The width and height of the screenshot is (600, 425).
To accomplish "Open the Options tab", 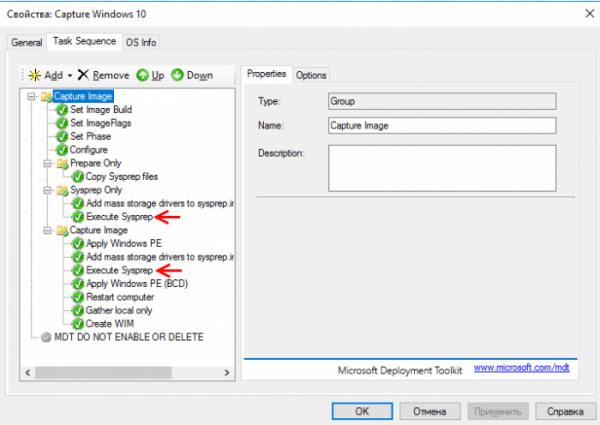I will pos(311,75).
